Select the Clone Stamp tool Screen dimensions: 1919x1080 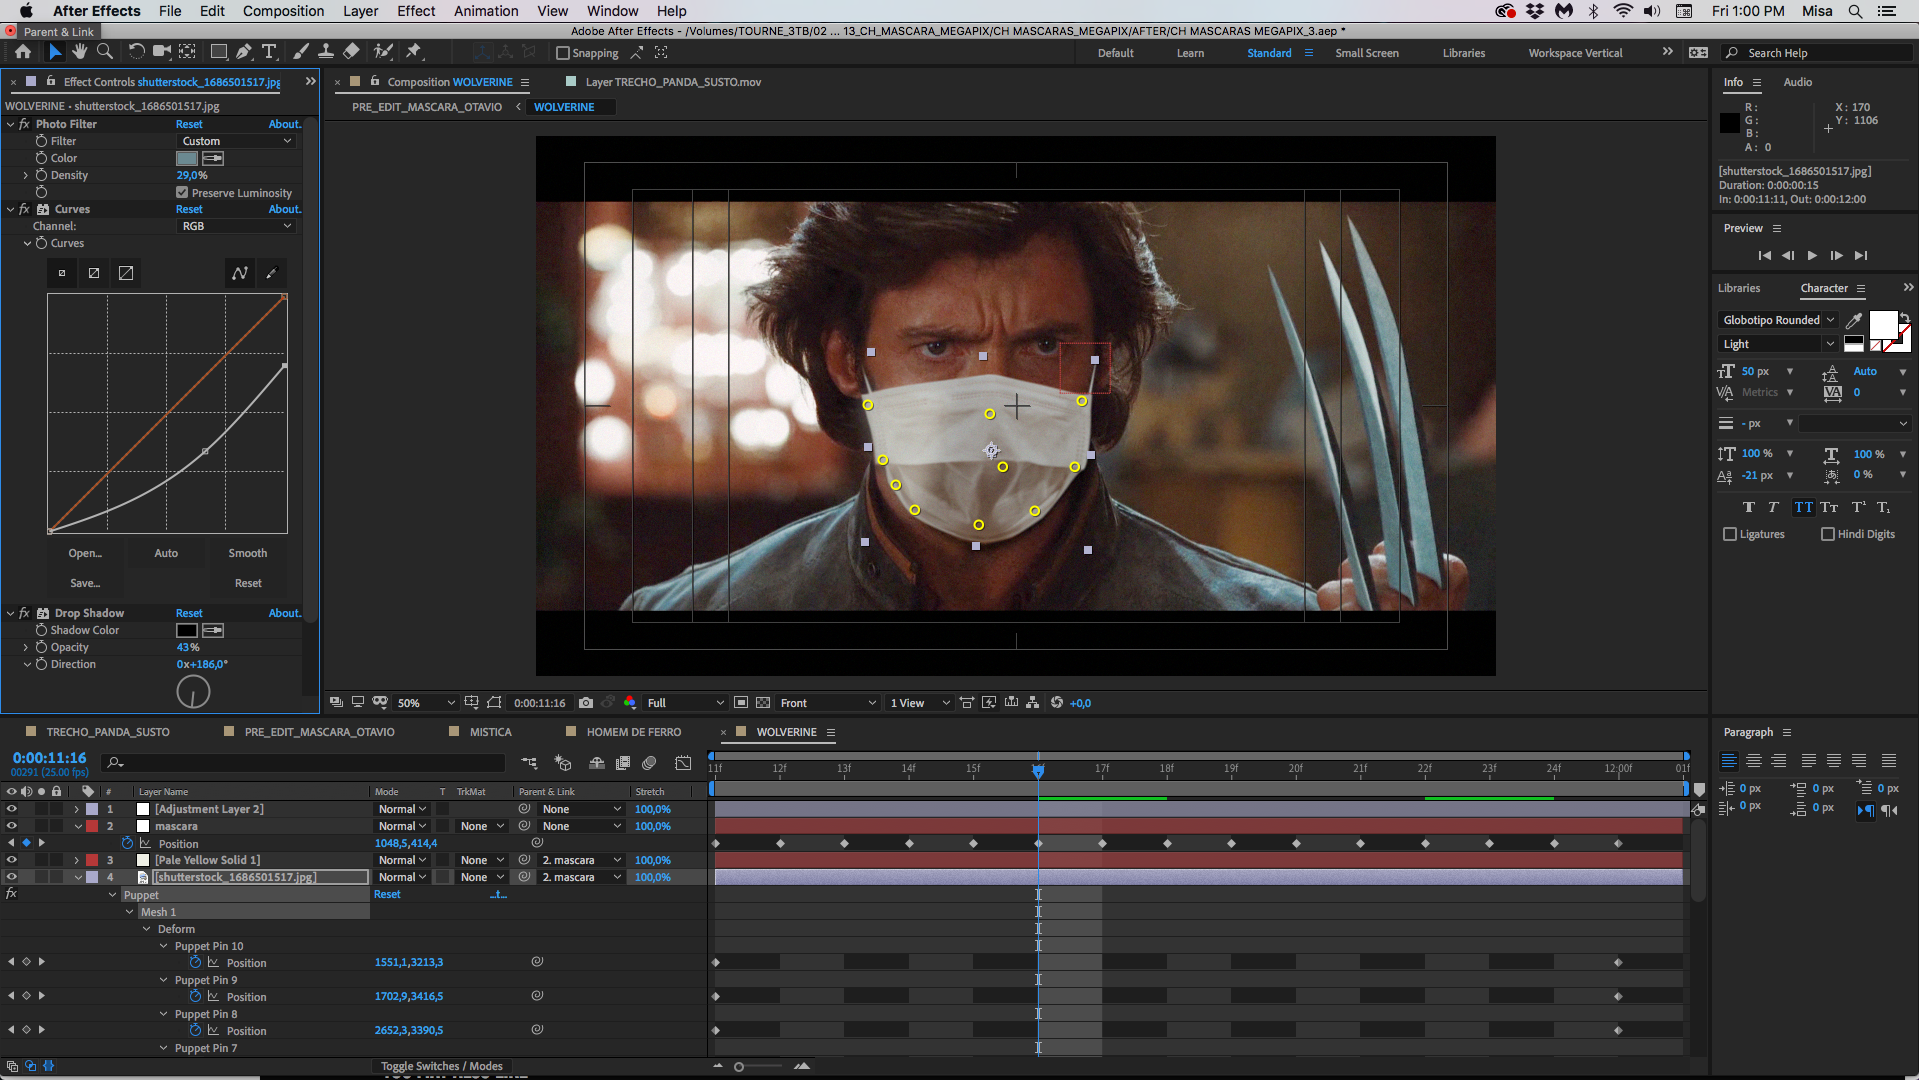tap(325, 52)
